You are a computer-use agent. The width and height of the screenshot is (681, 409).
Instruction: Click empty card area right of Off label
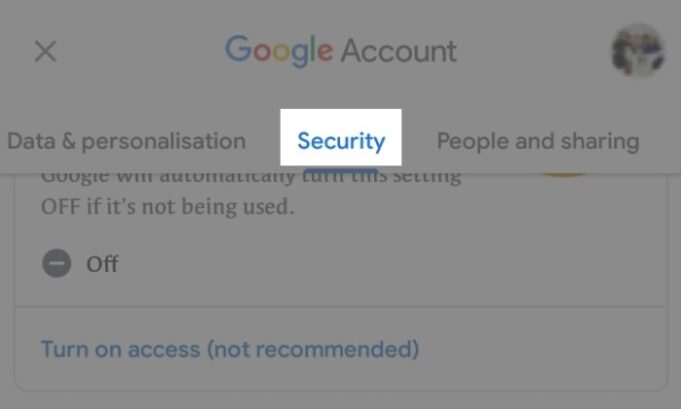pos(391,264)
